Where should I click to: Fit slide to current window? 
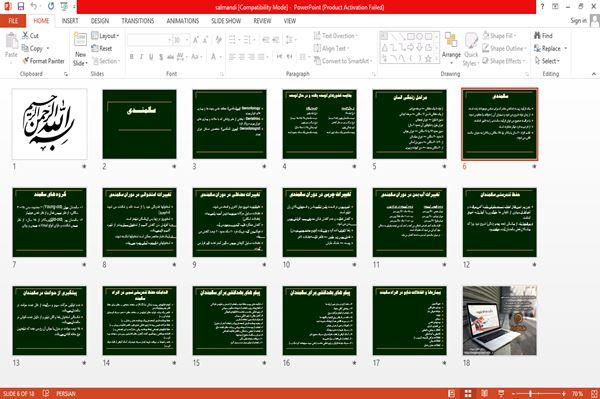click(x=594, y=394)
